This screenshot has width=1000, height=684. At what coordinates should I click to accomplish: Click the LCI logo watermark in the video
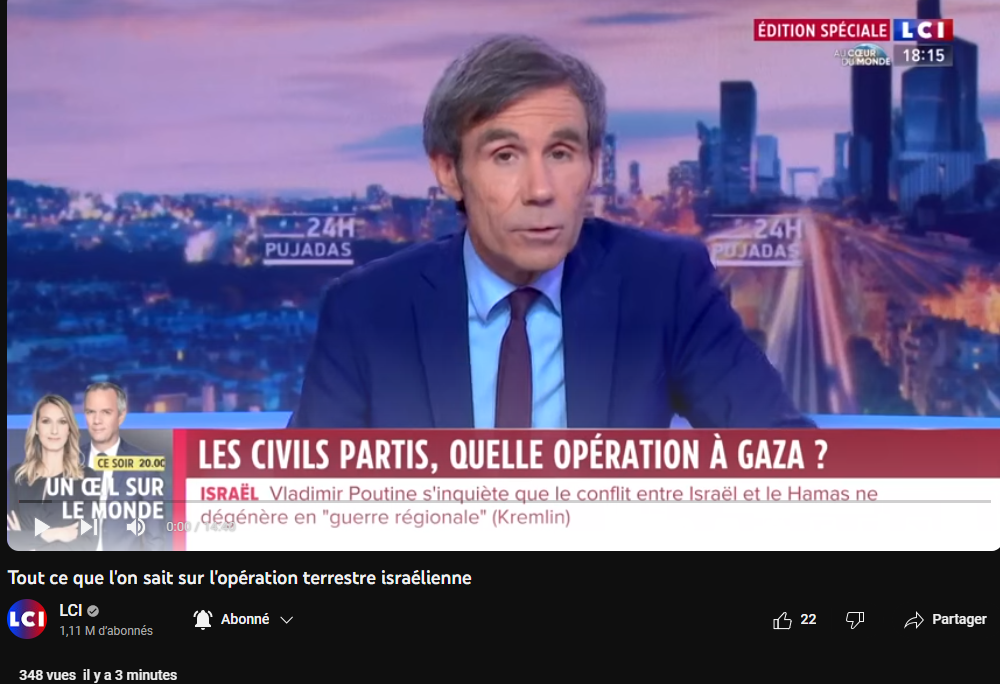click(x=923, y=30)
